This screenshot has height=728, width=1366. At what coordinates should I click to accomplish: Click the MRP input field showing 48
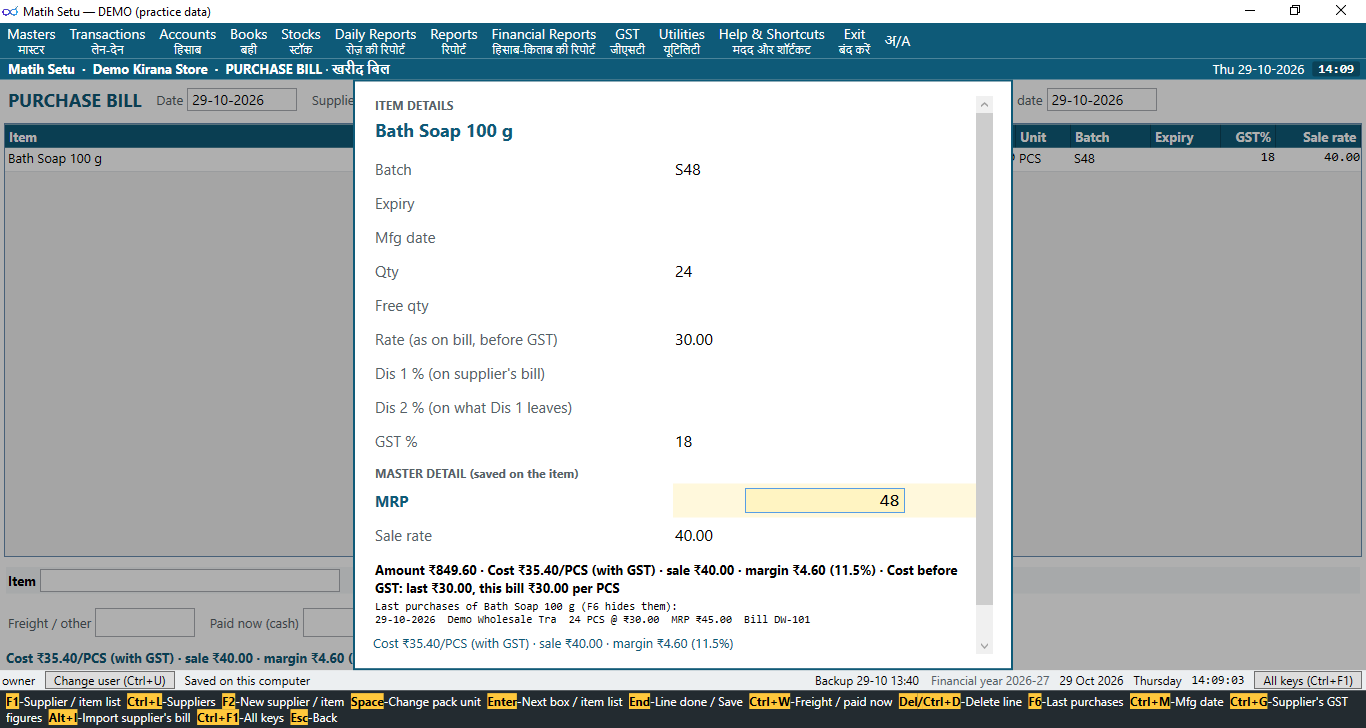[x=824, y=501]
